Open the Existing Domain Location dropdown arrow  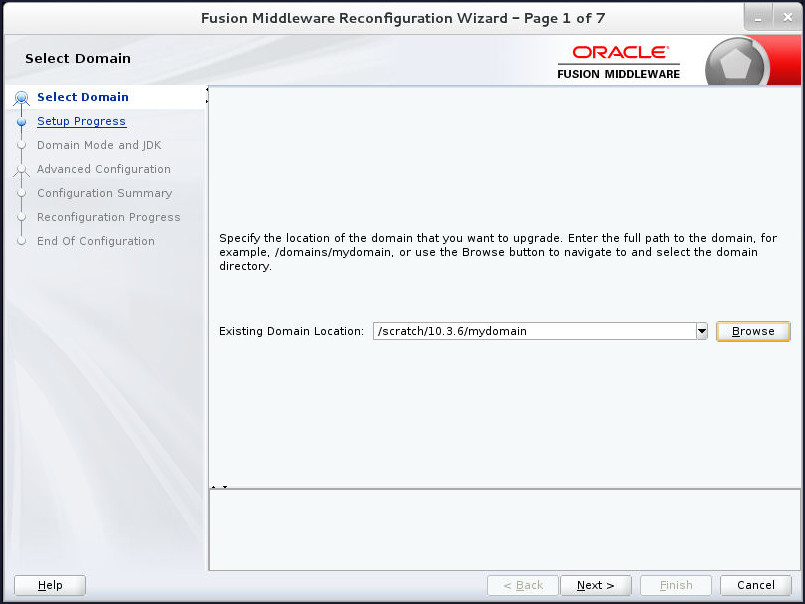point(702,331)
